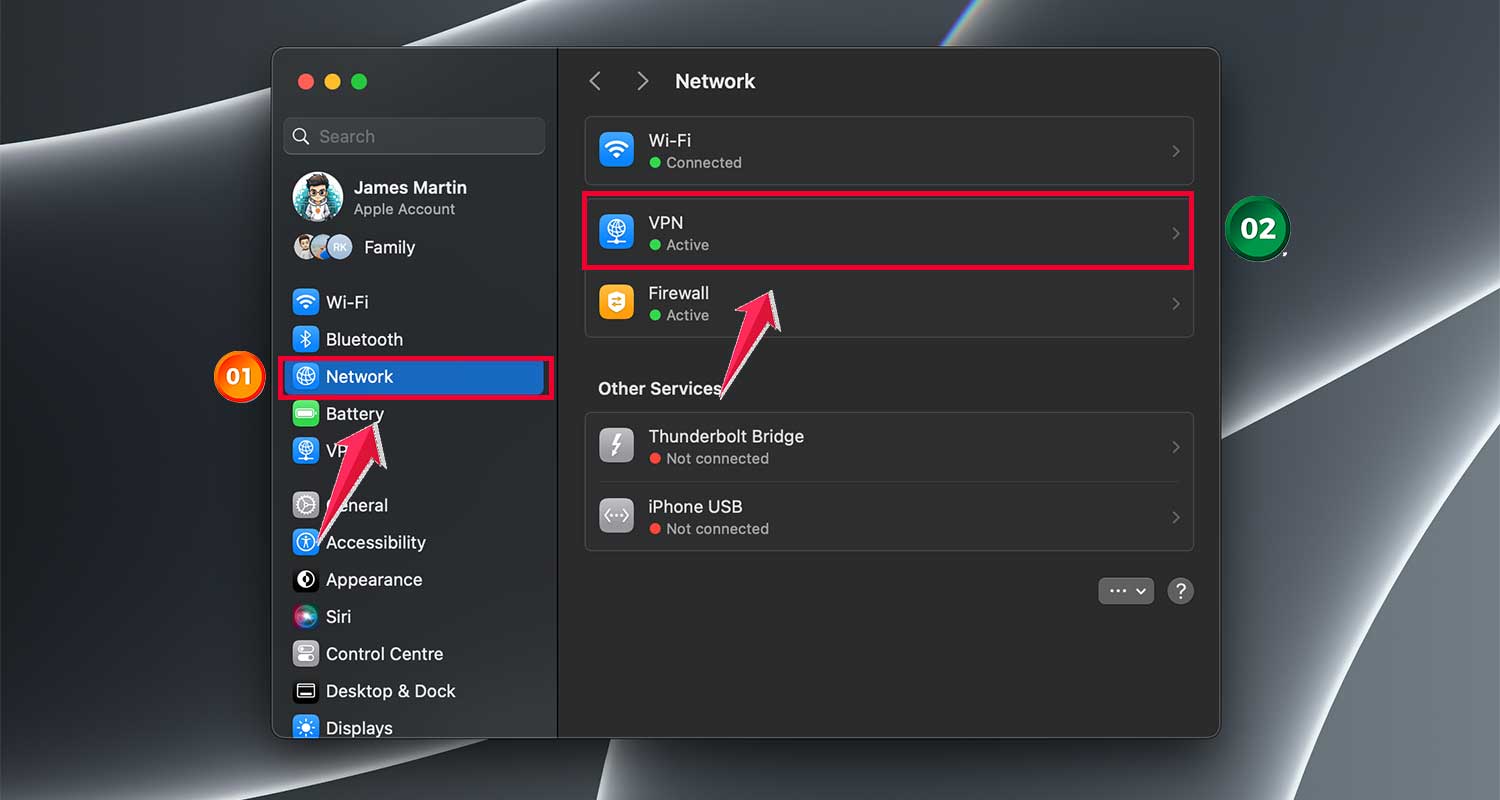Click the Wi-Fi icon in sidebar
Viewport: 1500px width, 800px height.
tap(305, 302)
